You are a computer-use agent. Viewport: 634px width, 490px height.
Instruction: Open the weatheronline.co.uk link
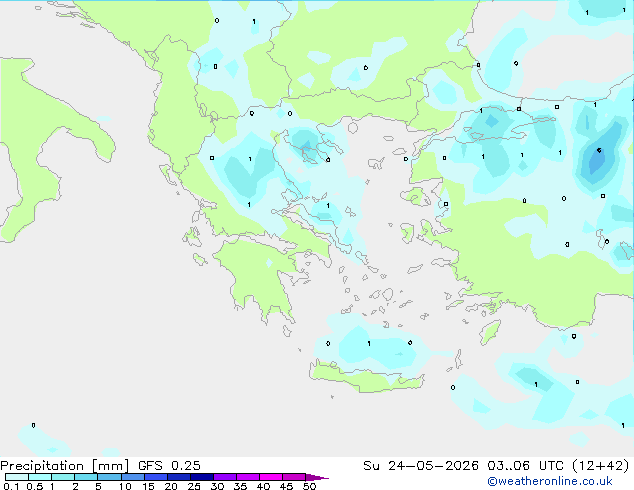[550, 481]
